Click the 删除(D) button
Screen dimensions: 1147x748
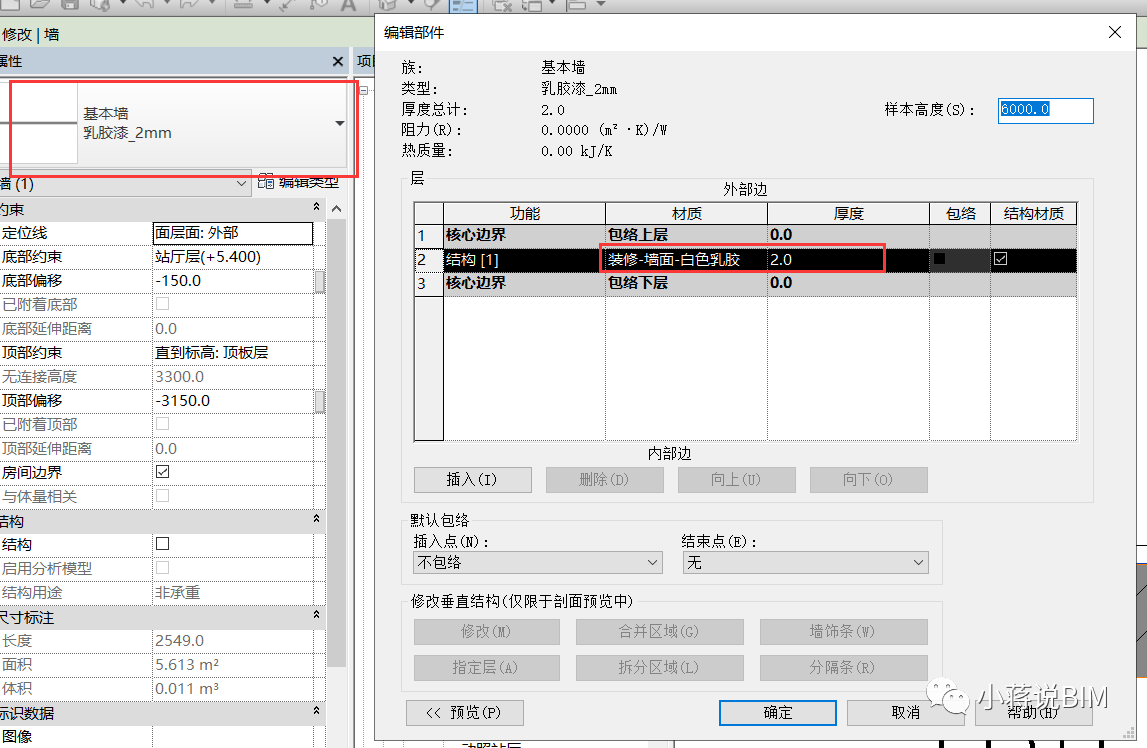[604, 480]
